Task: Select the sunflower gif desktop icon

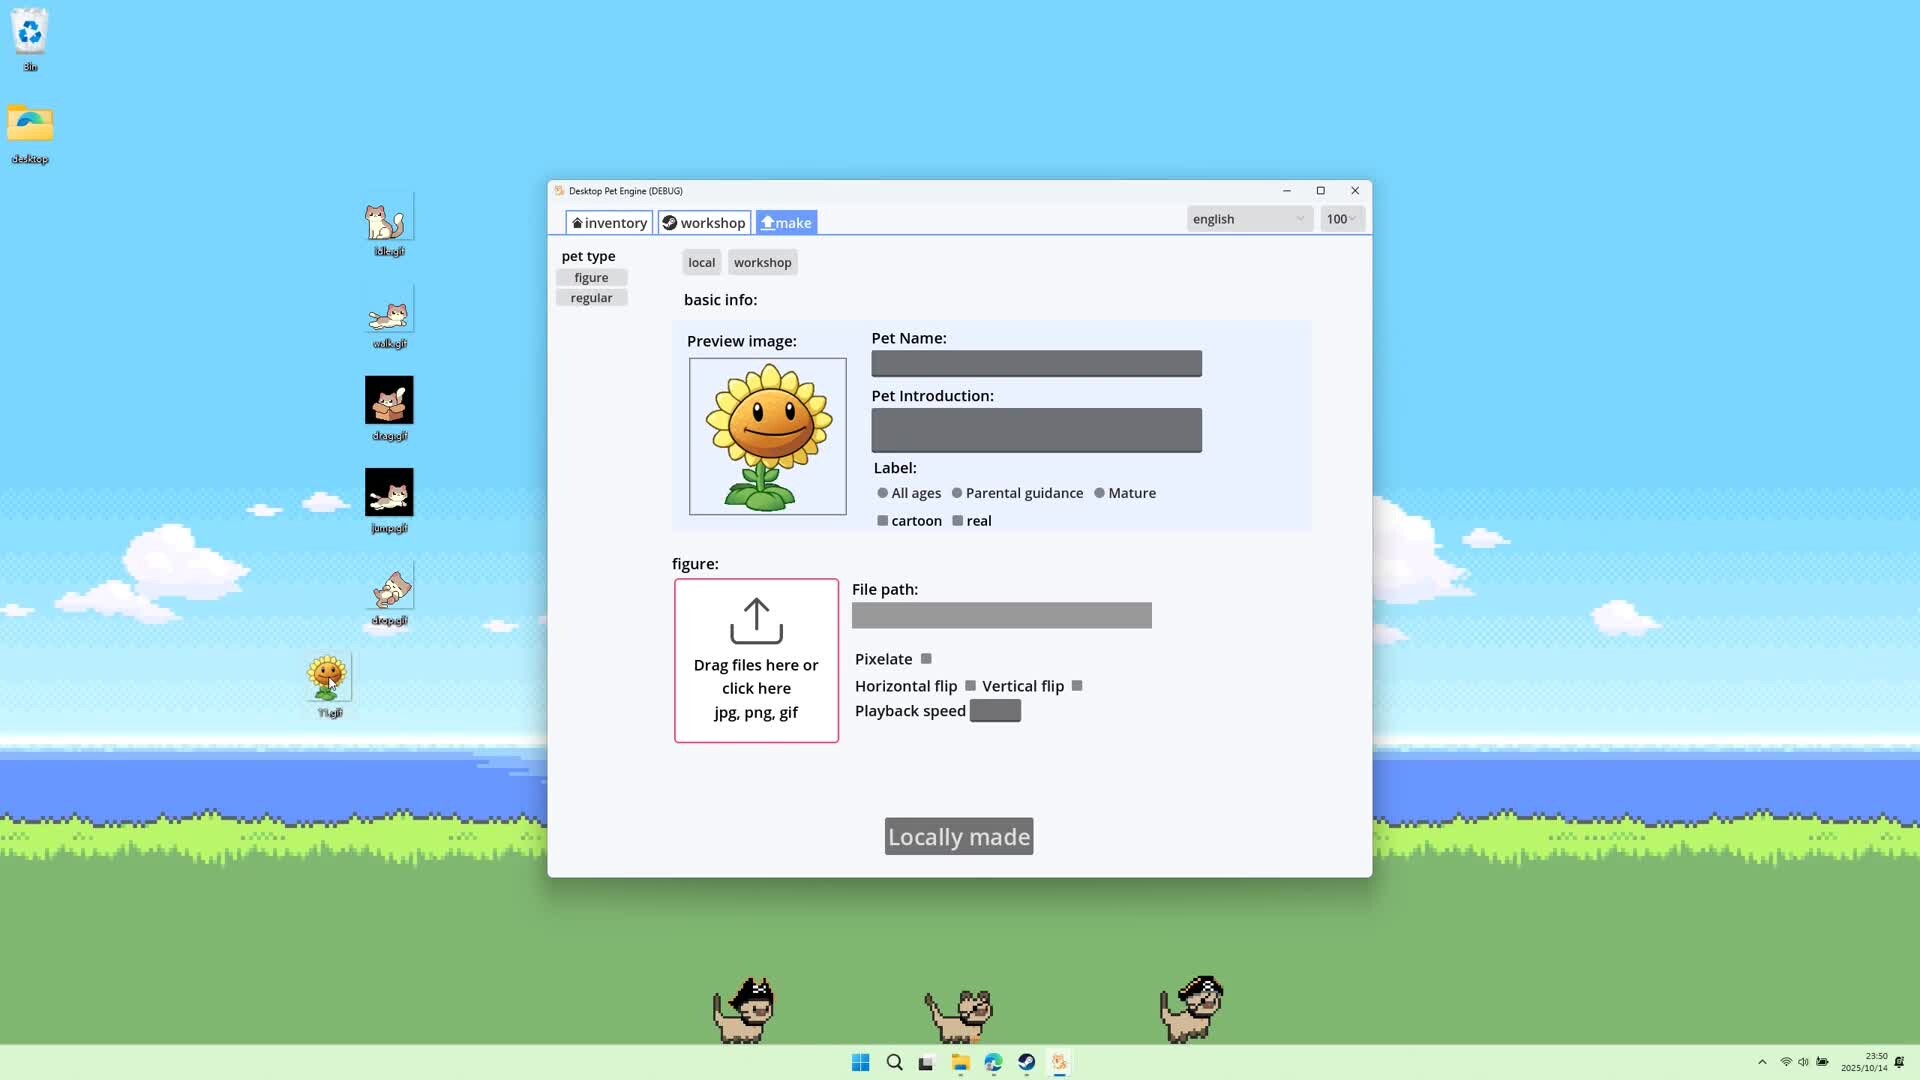Action: click(x=327, y=678)
